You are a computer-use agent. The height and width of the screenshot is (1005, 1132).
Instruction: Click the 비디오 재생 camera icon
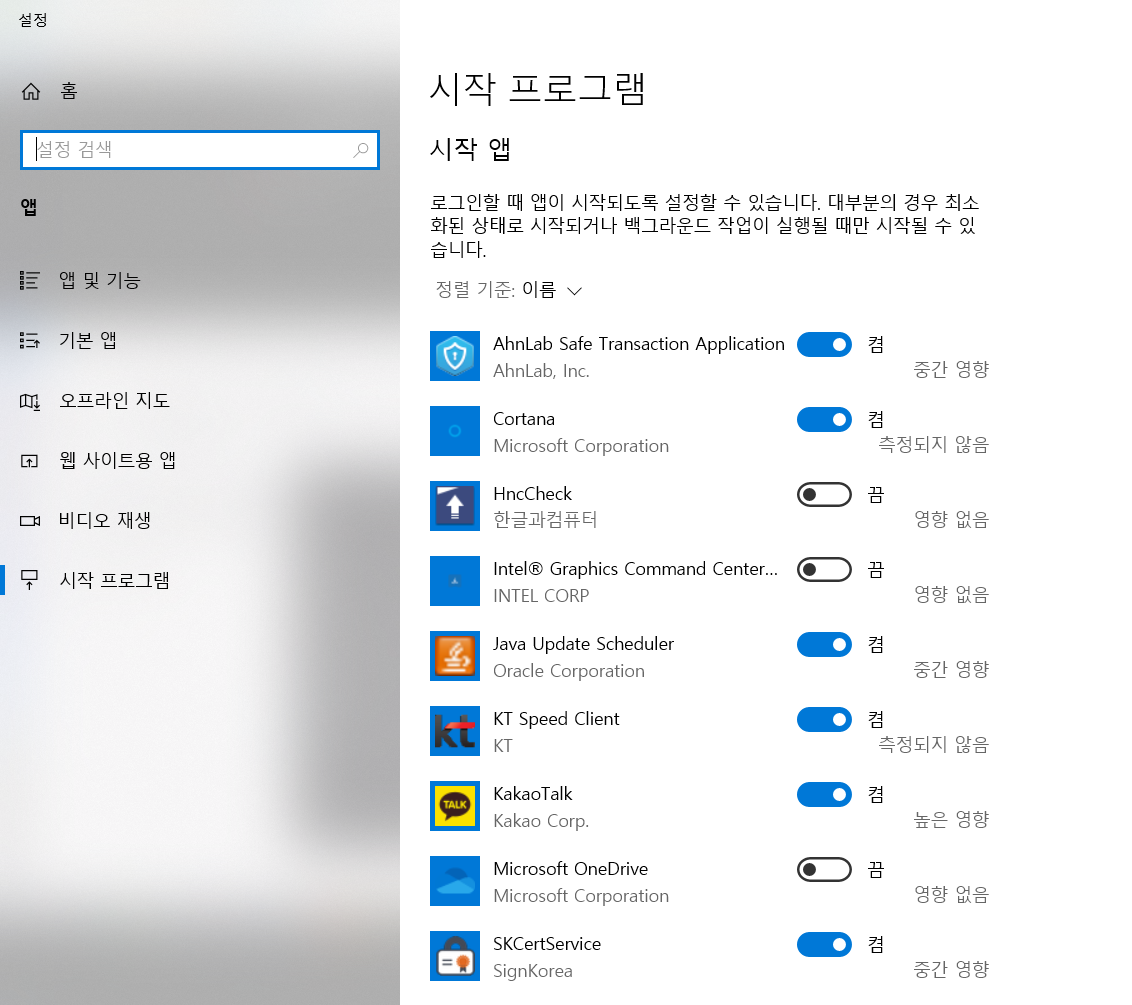pyautogui.click(x=30, y=521)
